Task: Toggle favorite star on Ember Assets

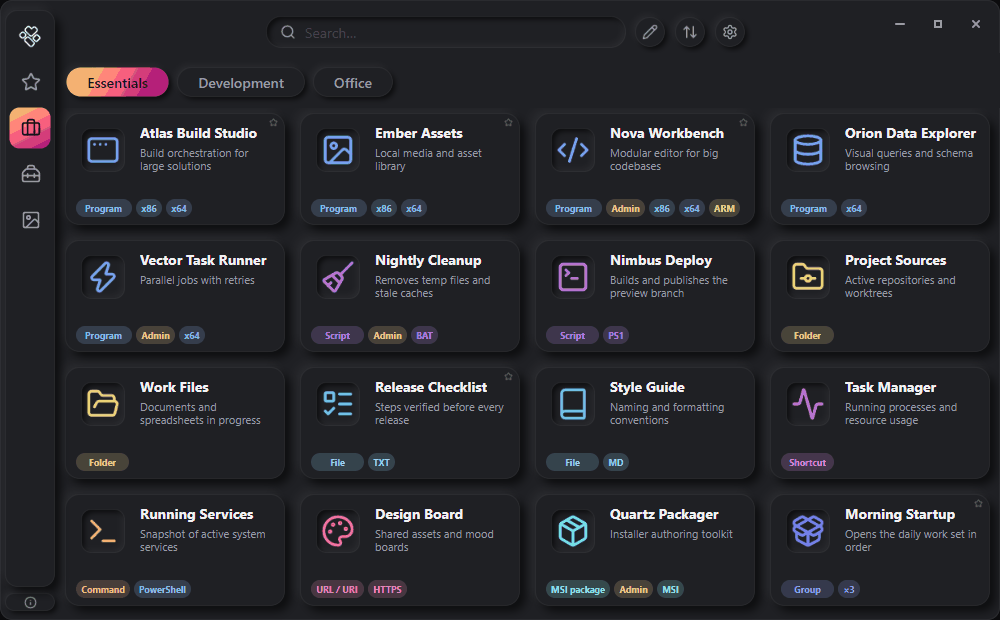Action: (x=508, y=122)
